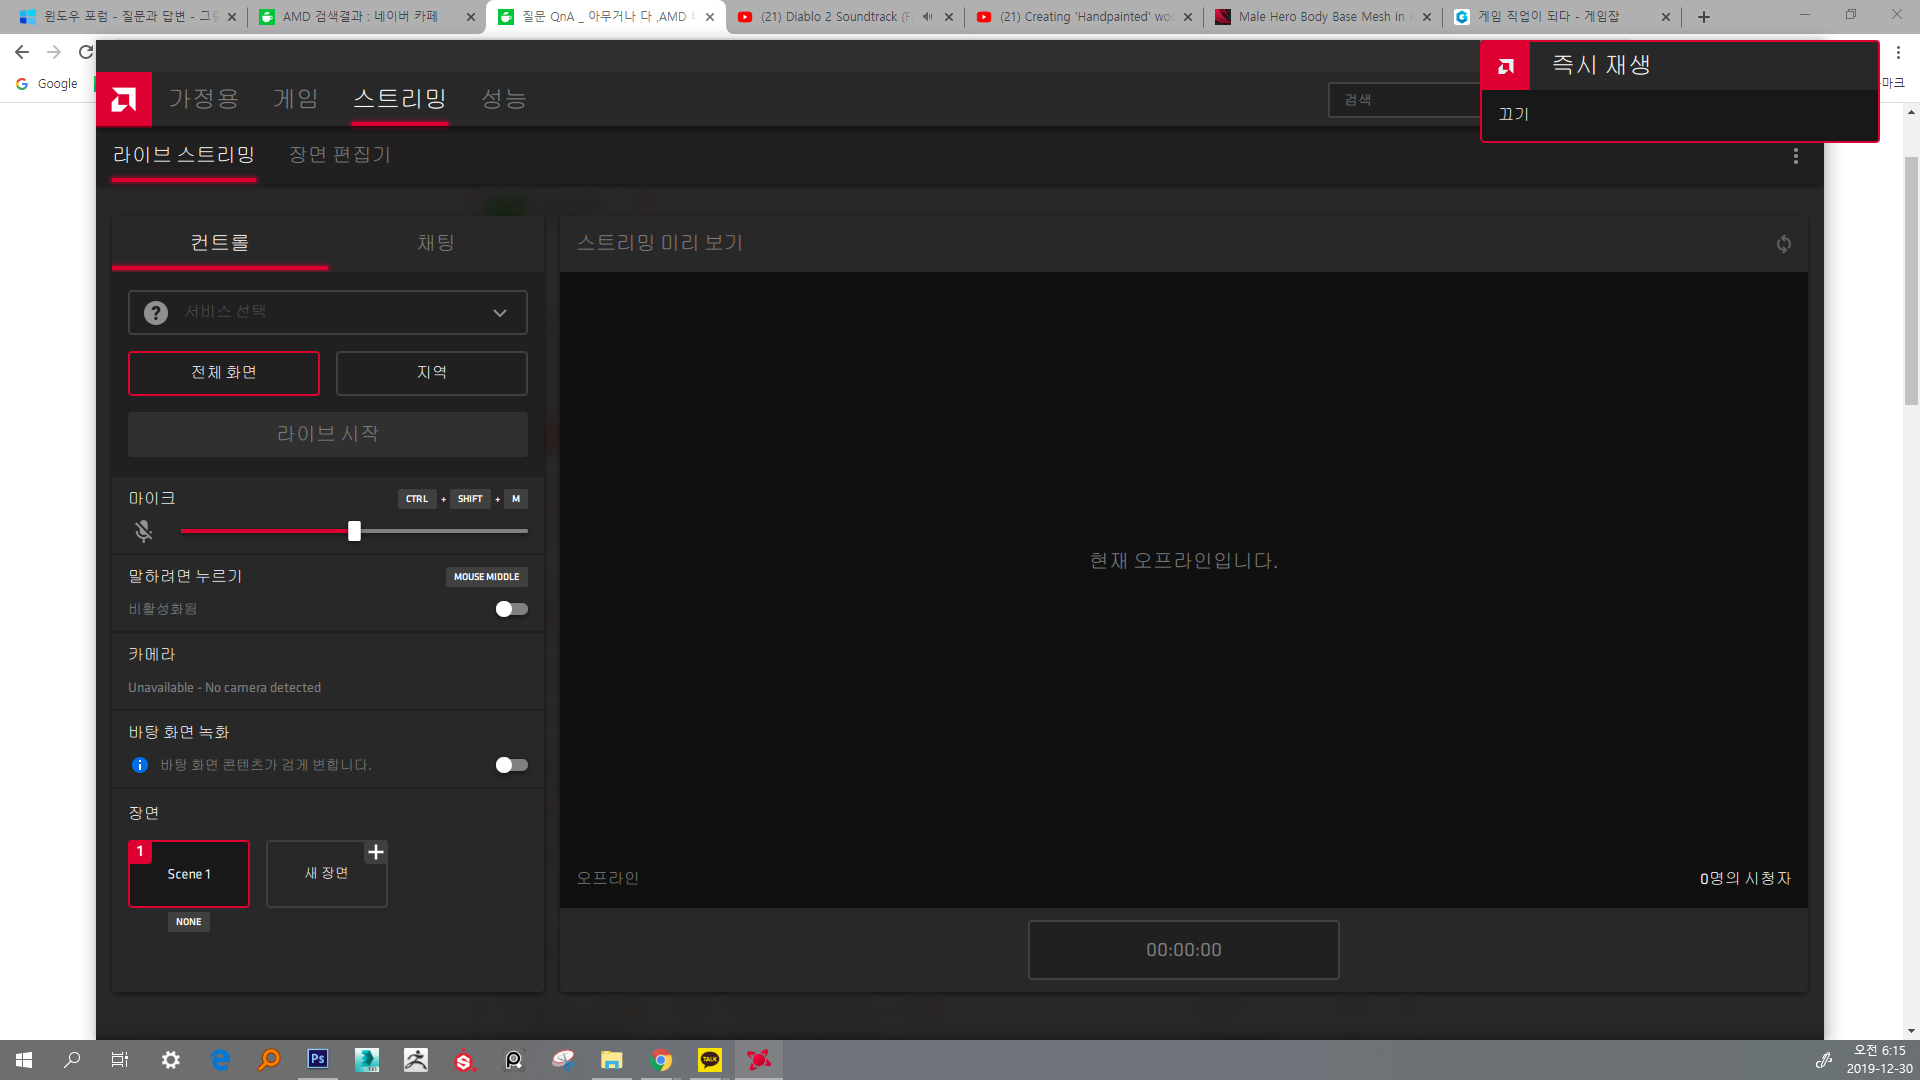Open Radeon Software taskbar icon
This screenshot has height=1080, width=1920.
[759, 1060]
